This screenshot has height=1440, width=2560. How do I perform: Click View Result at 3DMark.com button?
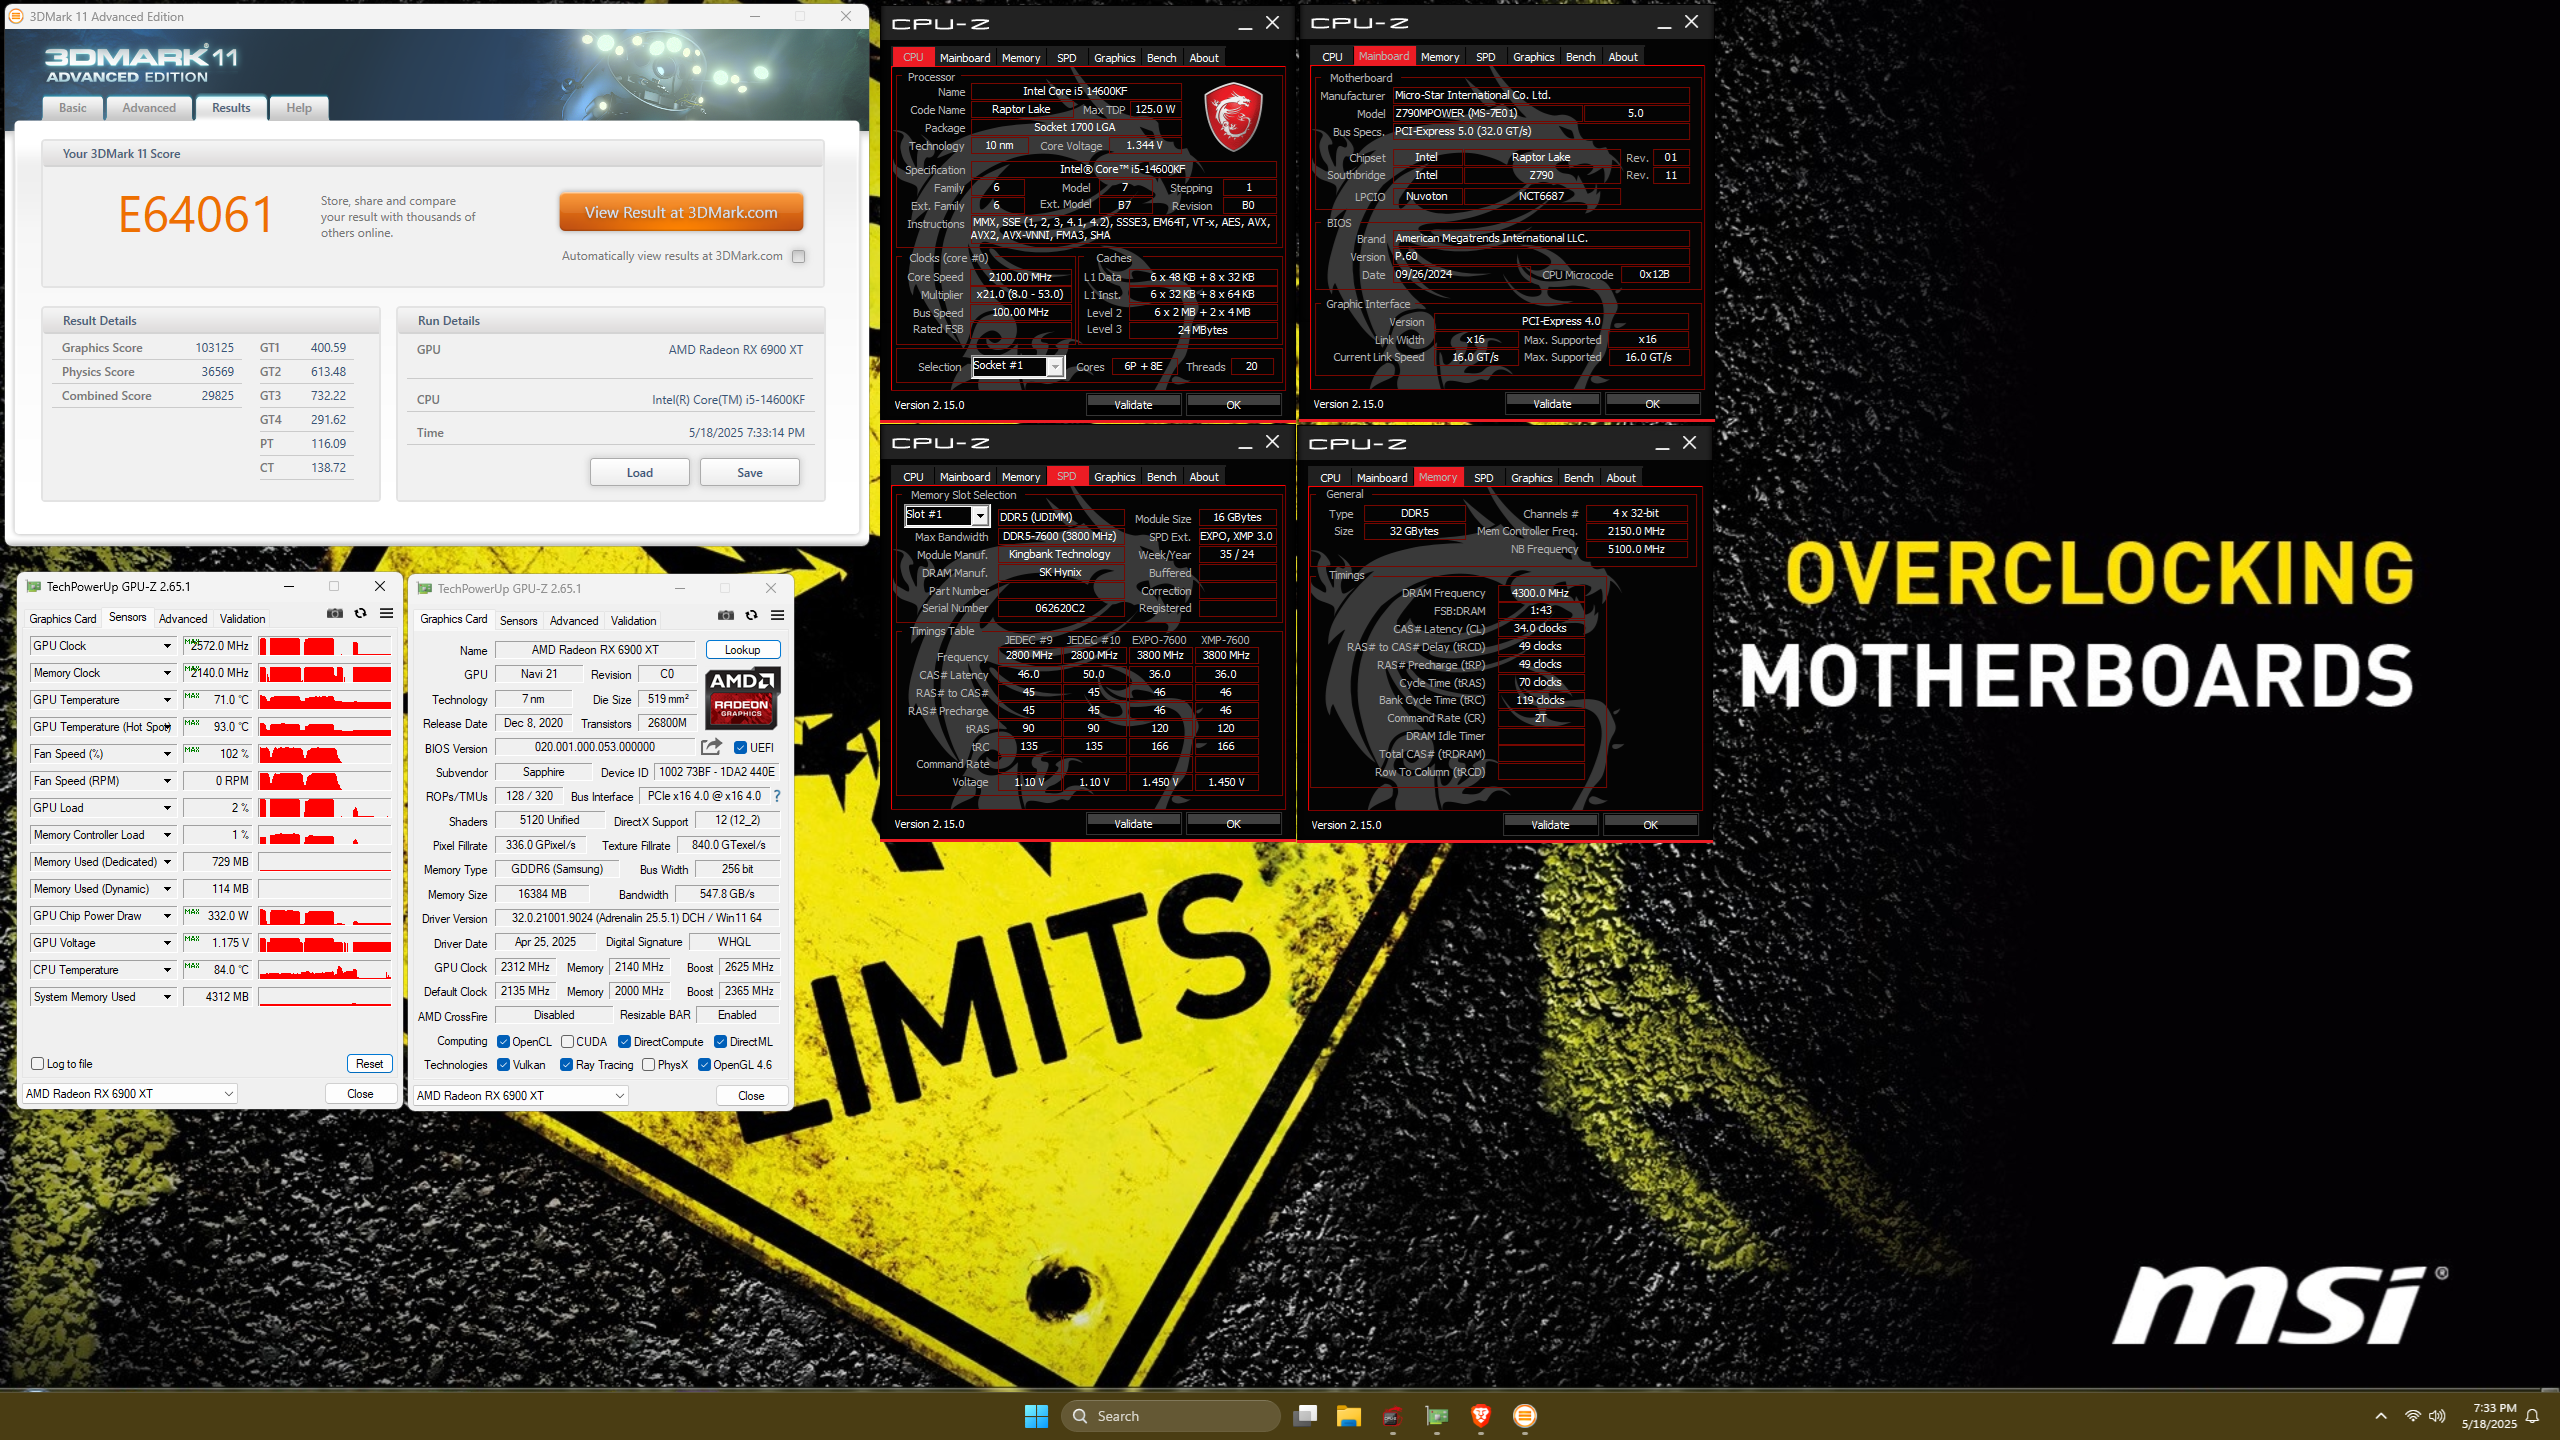(681, 212)
